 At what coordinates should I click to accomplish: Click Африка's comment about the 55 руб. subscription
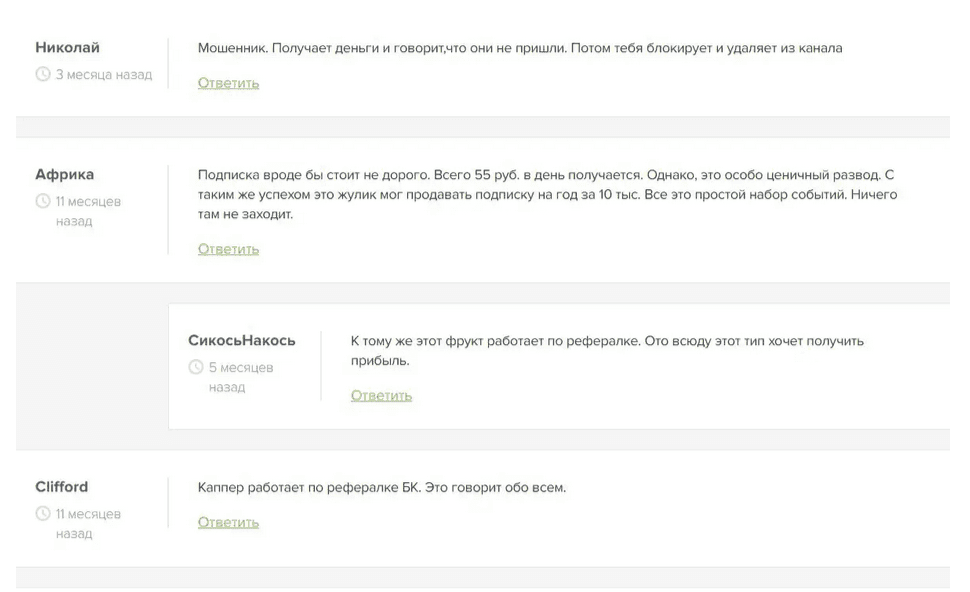(x=548, y=194)
